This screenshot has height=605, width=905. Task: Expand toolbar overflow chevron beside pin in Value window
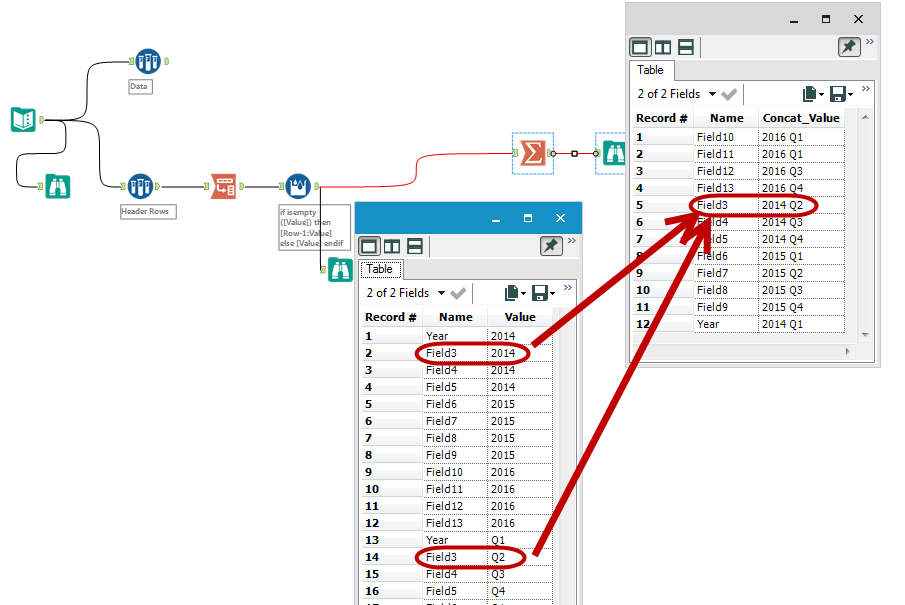point(571,241)
